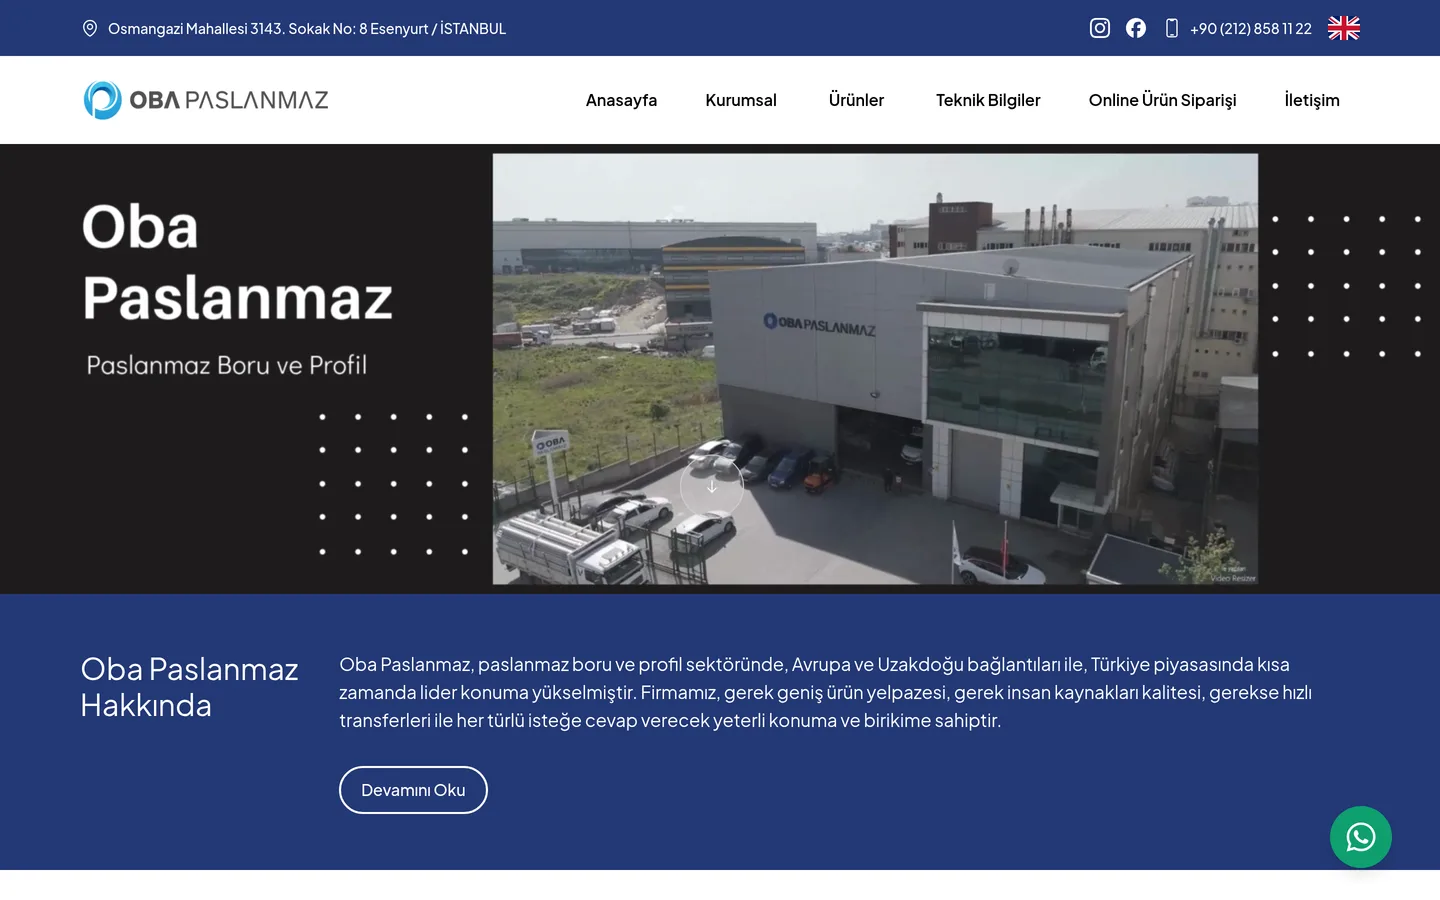Viewport: 1440px width, 900px height.
Task: Click the Oba Paslanmaz logo
Action: click(x=206, y=100)
